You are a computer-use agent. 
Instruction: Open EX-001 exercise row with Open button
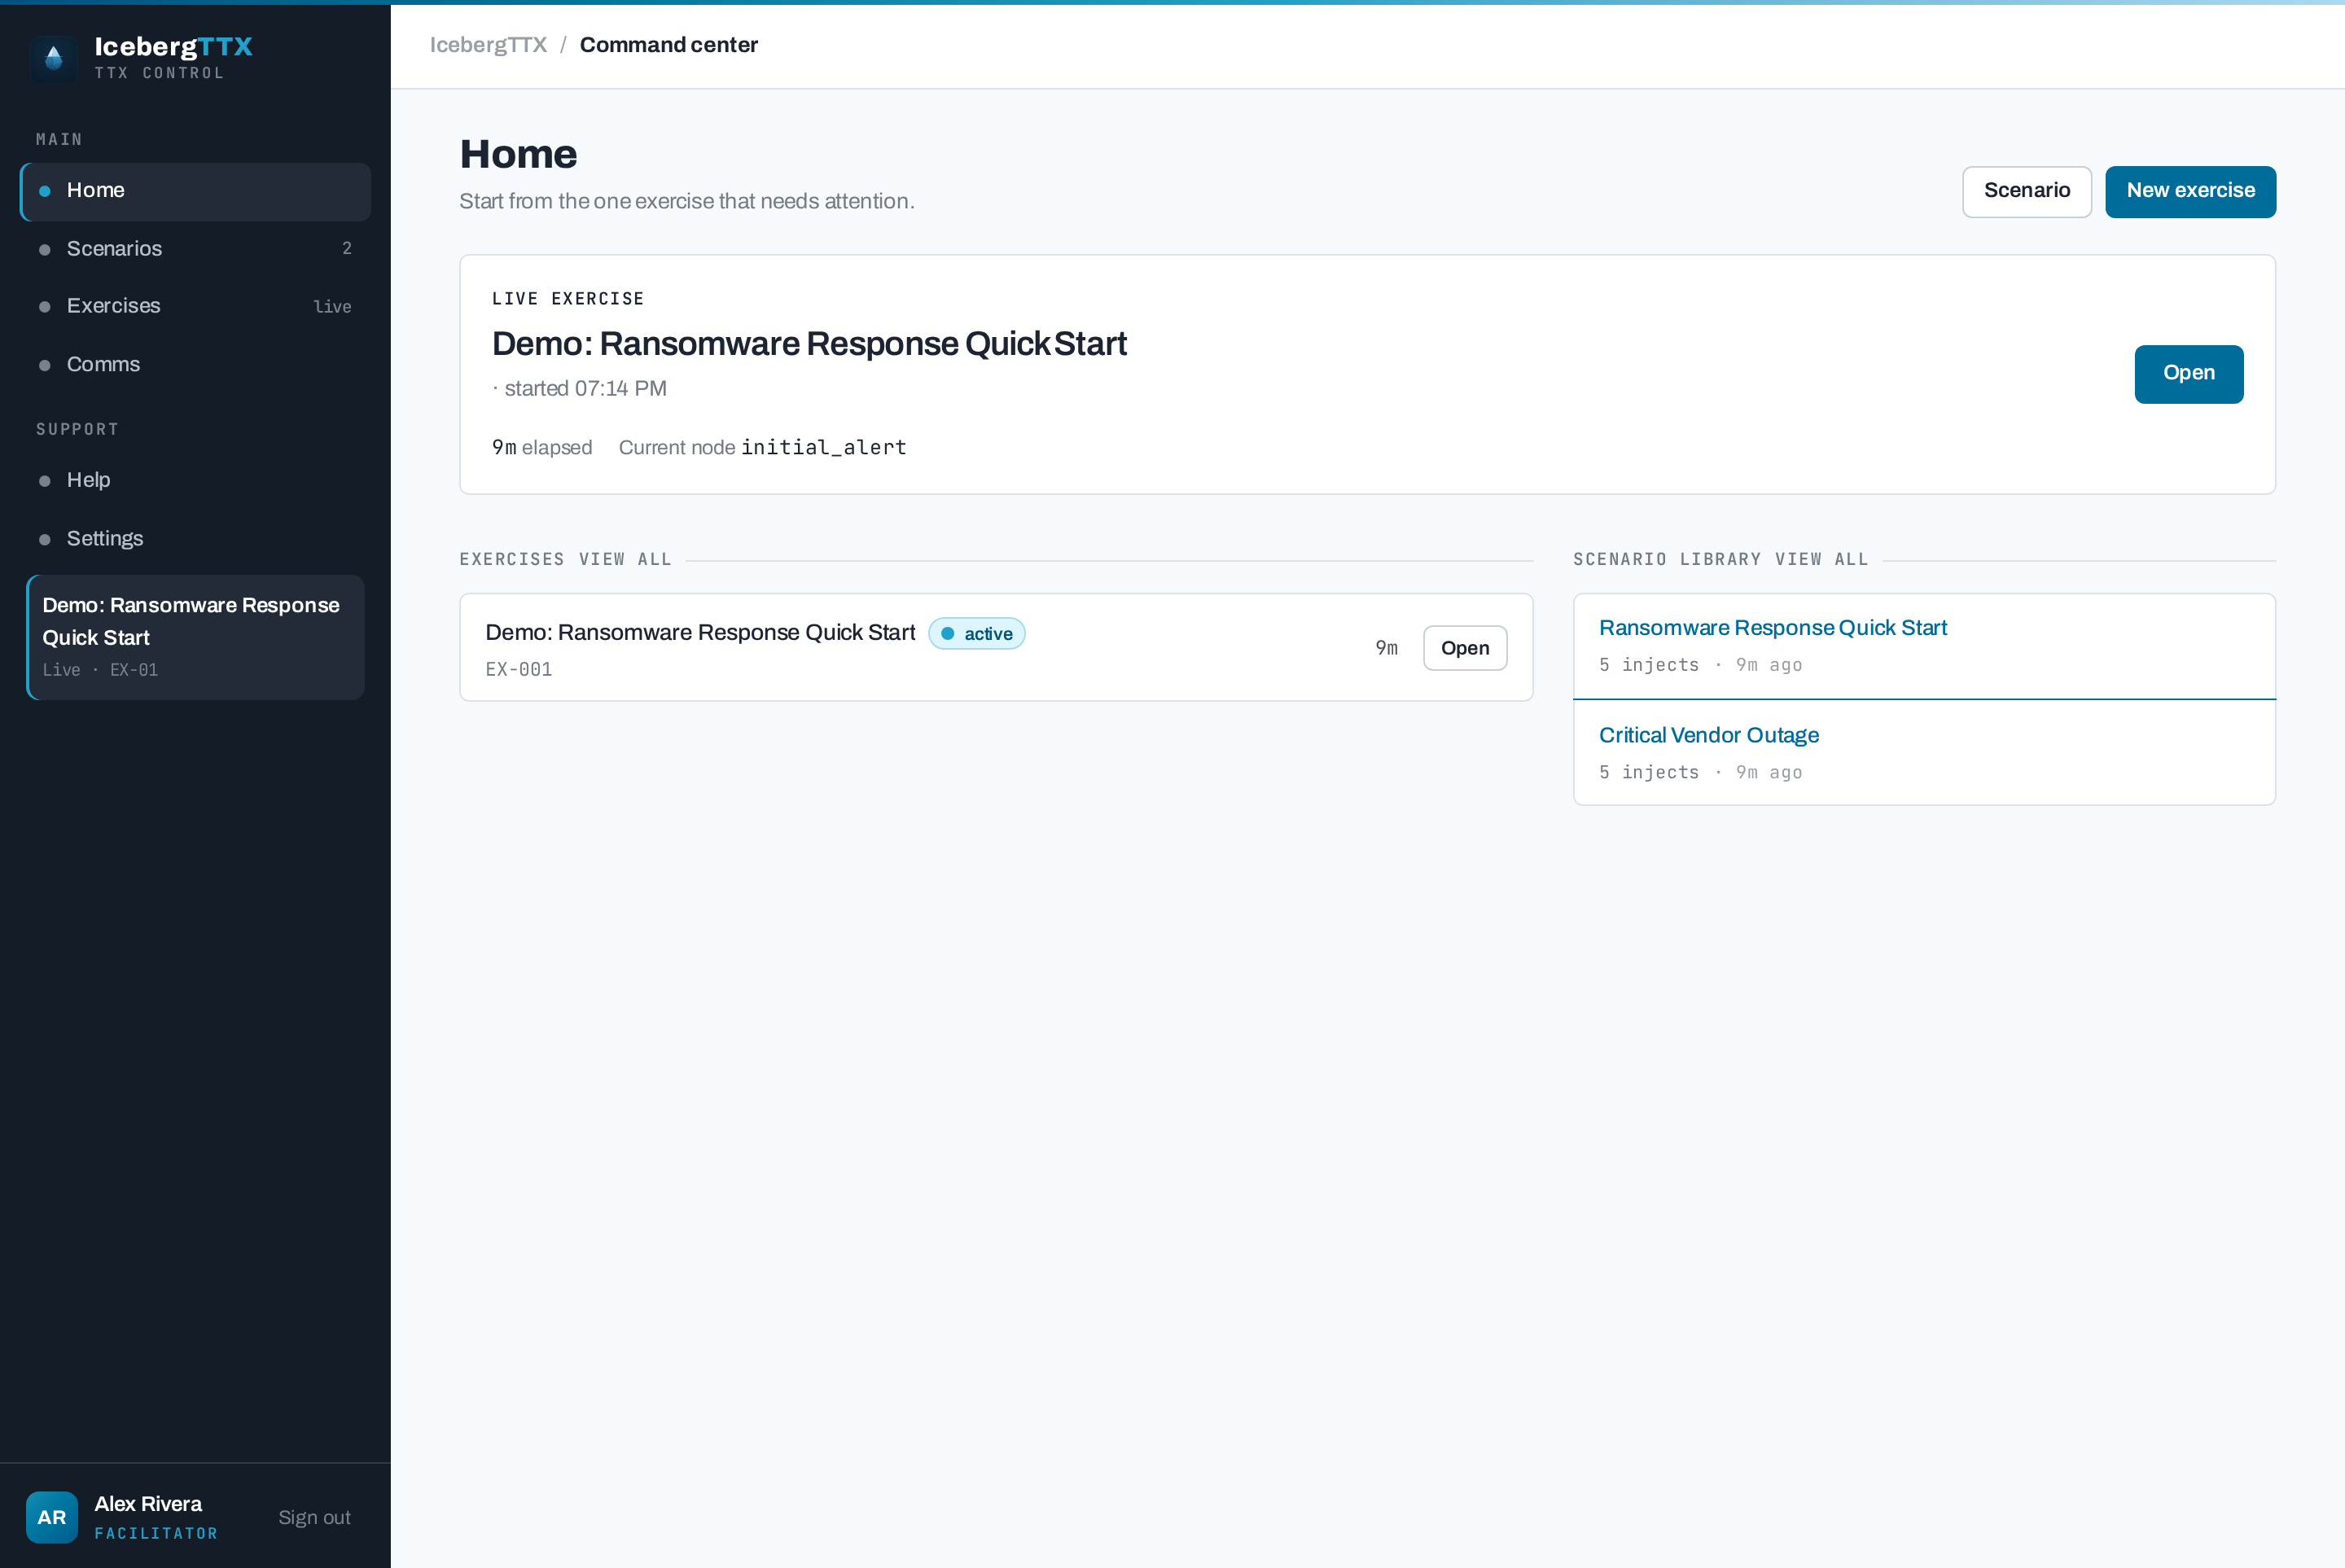point(1464,648)
